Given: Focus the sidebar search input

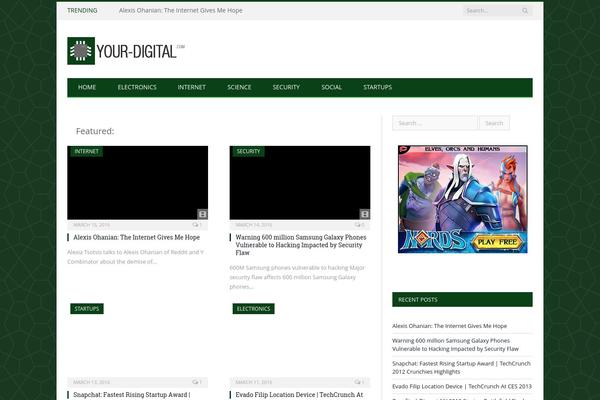Looking at the screenshot, I should (435, 123).
